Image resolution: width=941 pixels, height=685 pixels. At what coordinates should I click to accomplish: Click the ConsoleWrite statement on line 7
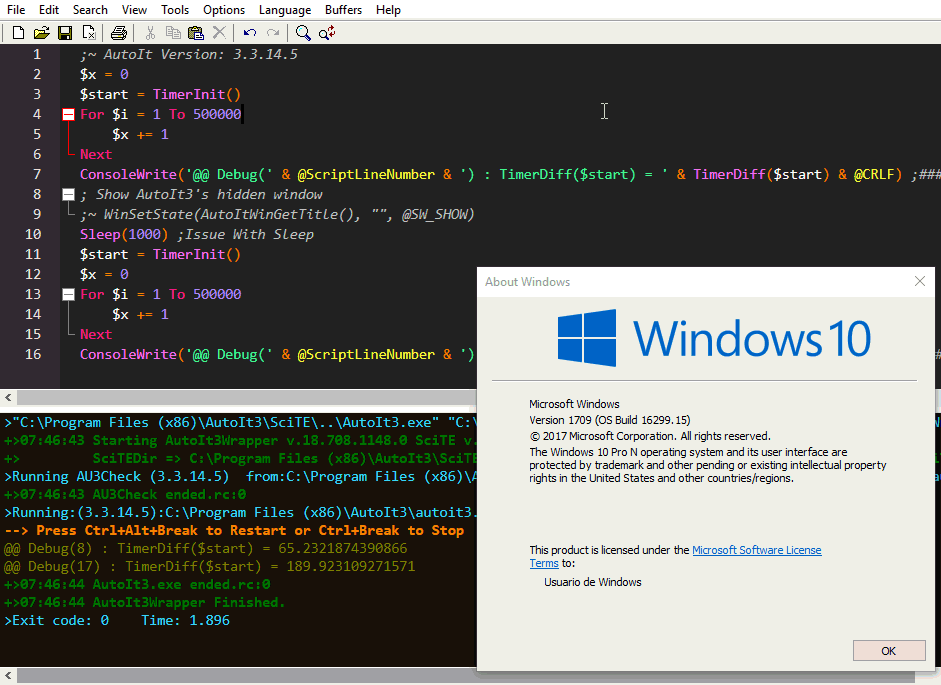510,174
